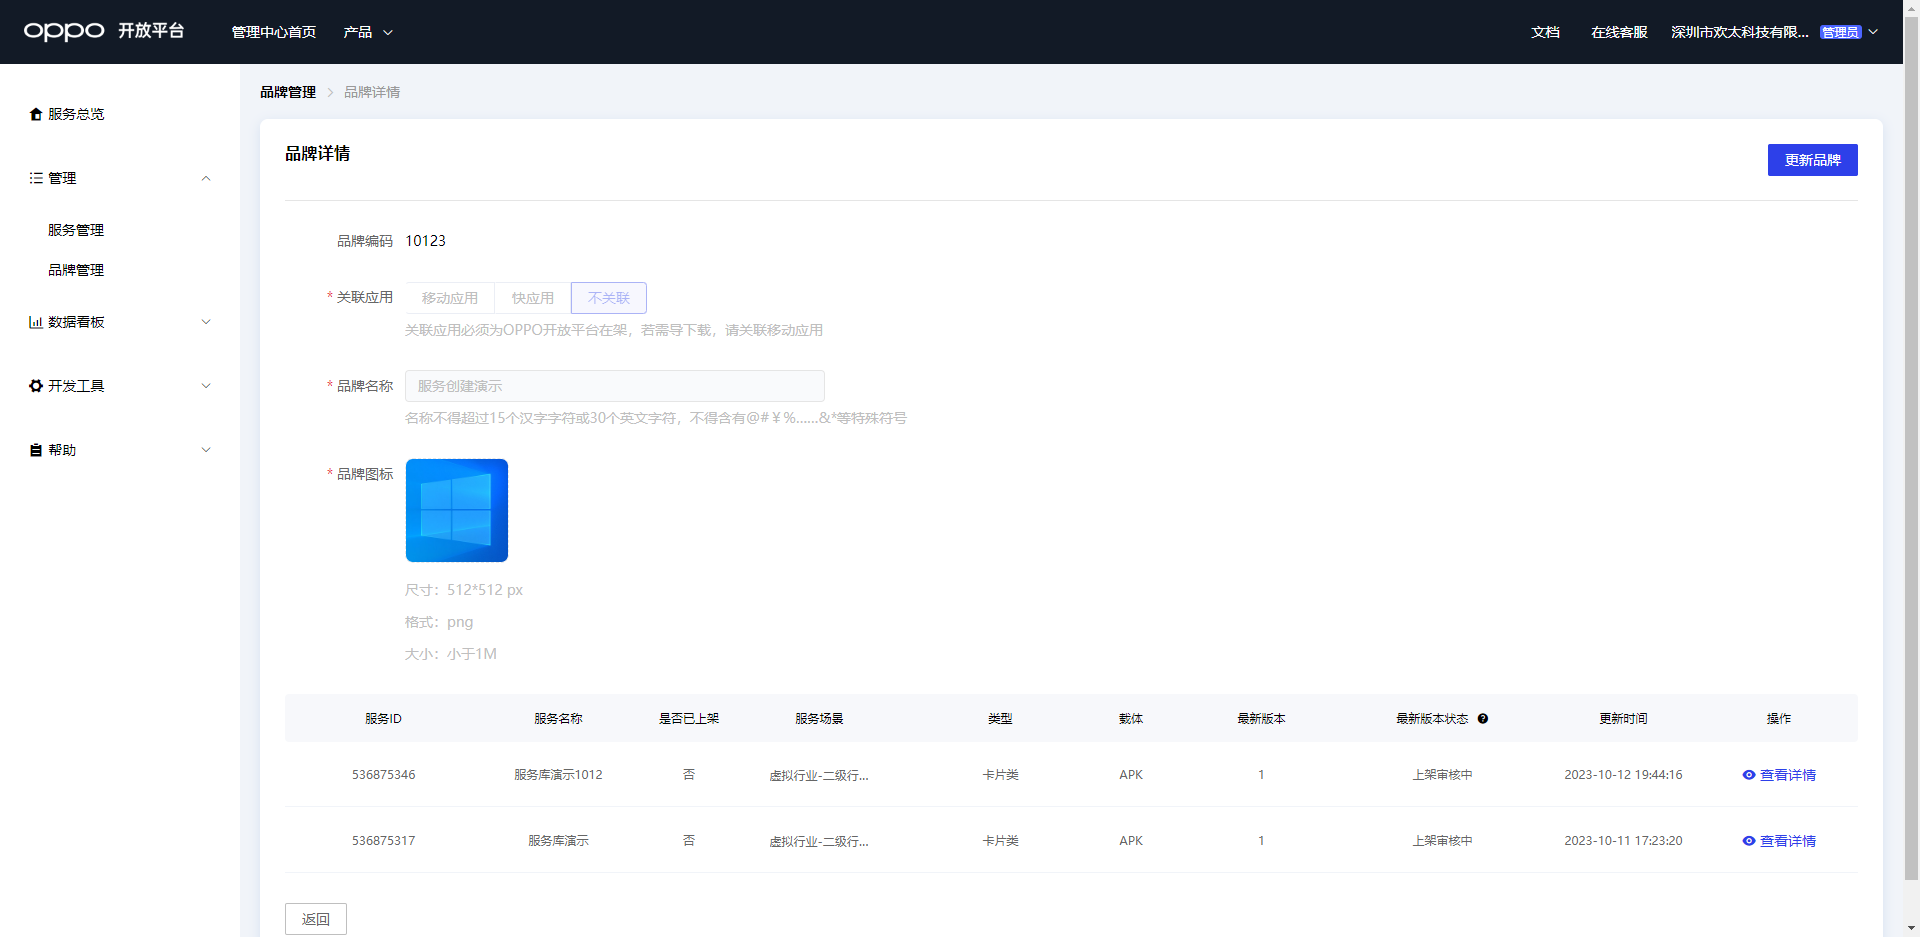
Task: Click the 服务总览 home icon
Action: 36,114
